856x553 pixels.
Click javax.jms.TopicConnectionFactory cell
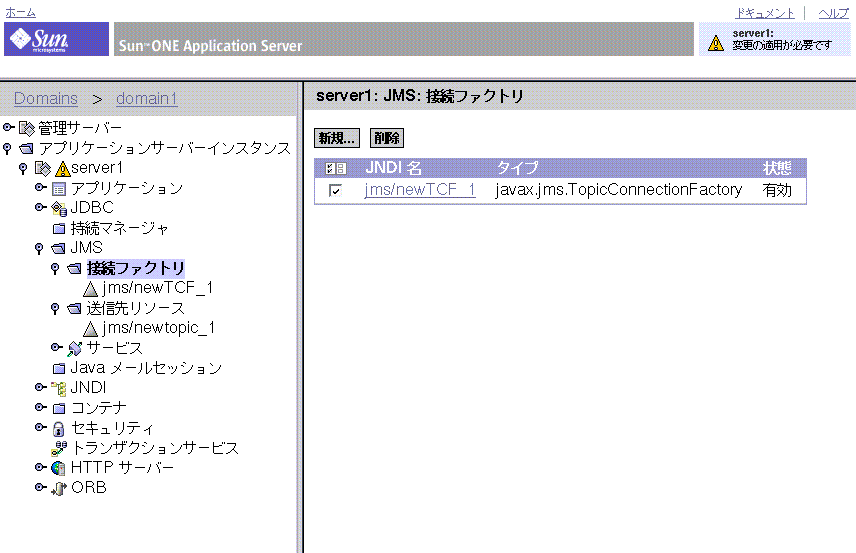(619, 189)
